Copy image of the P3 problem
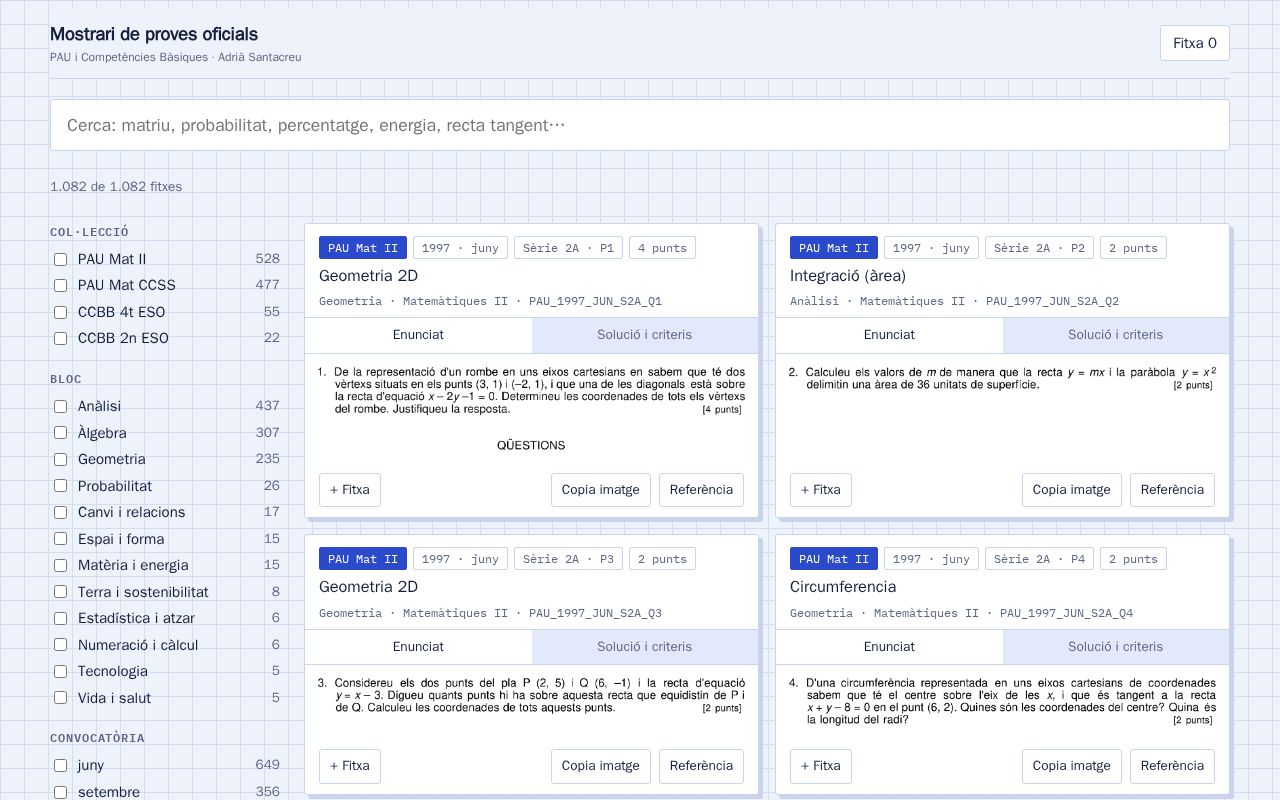 tap(601, 766)
